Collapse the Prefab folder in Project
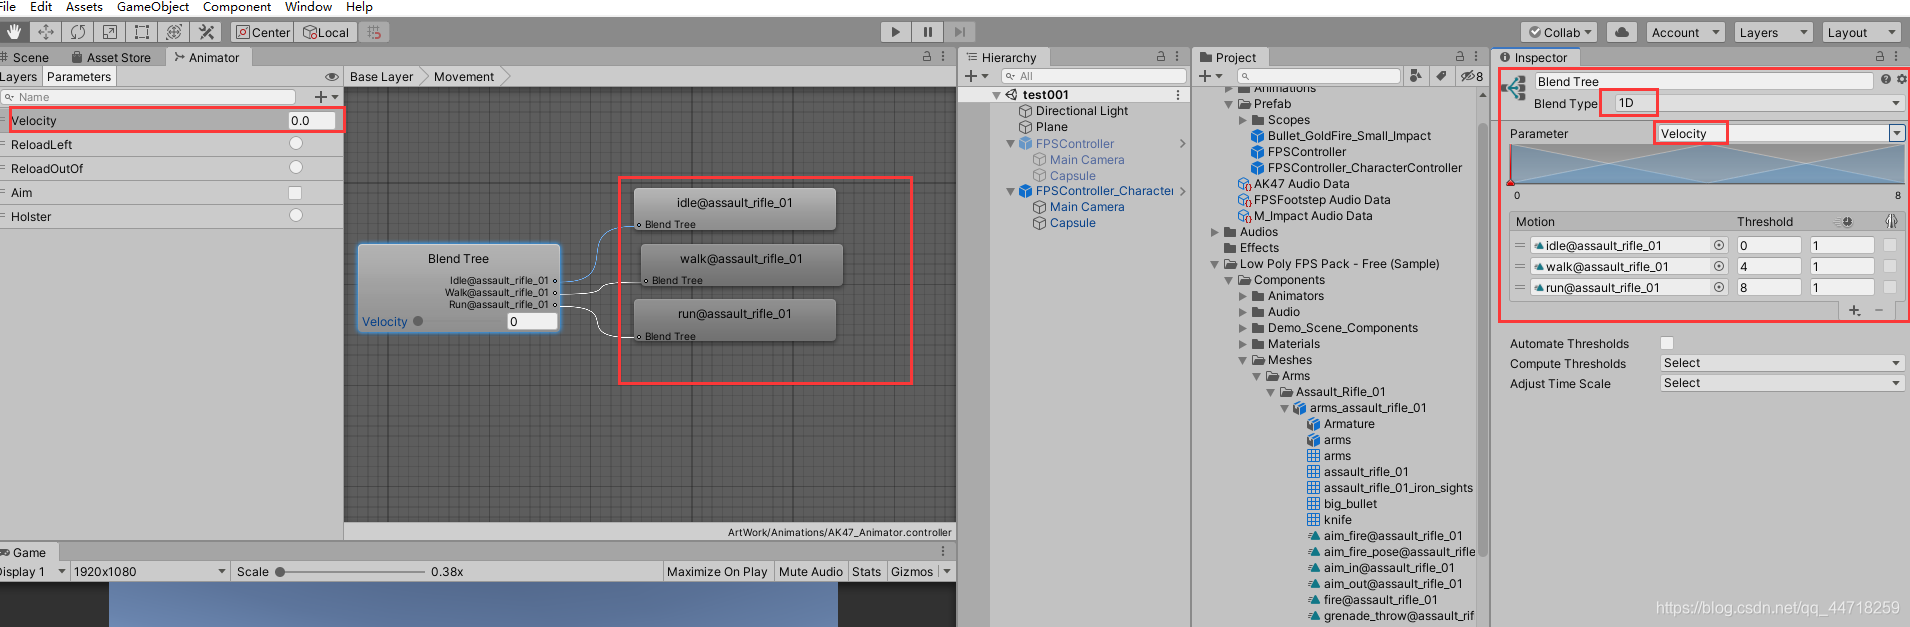1910x627 pixels. point(1229,104)
